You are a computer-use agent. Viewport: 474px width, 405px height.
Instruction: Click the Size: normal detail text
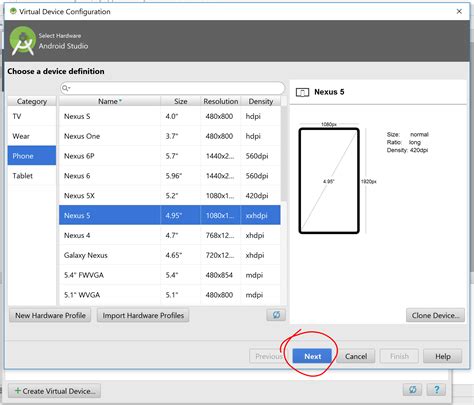pos(407,134)
